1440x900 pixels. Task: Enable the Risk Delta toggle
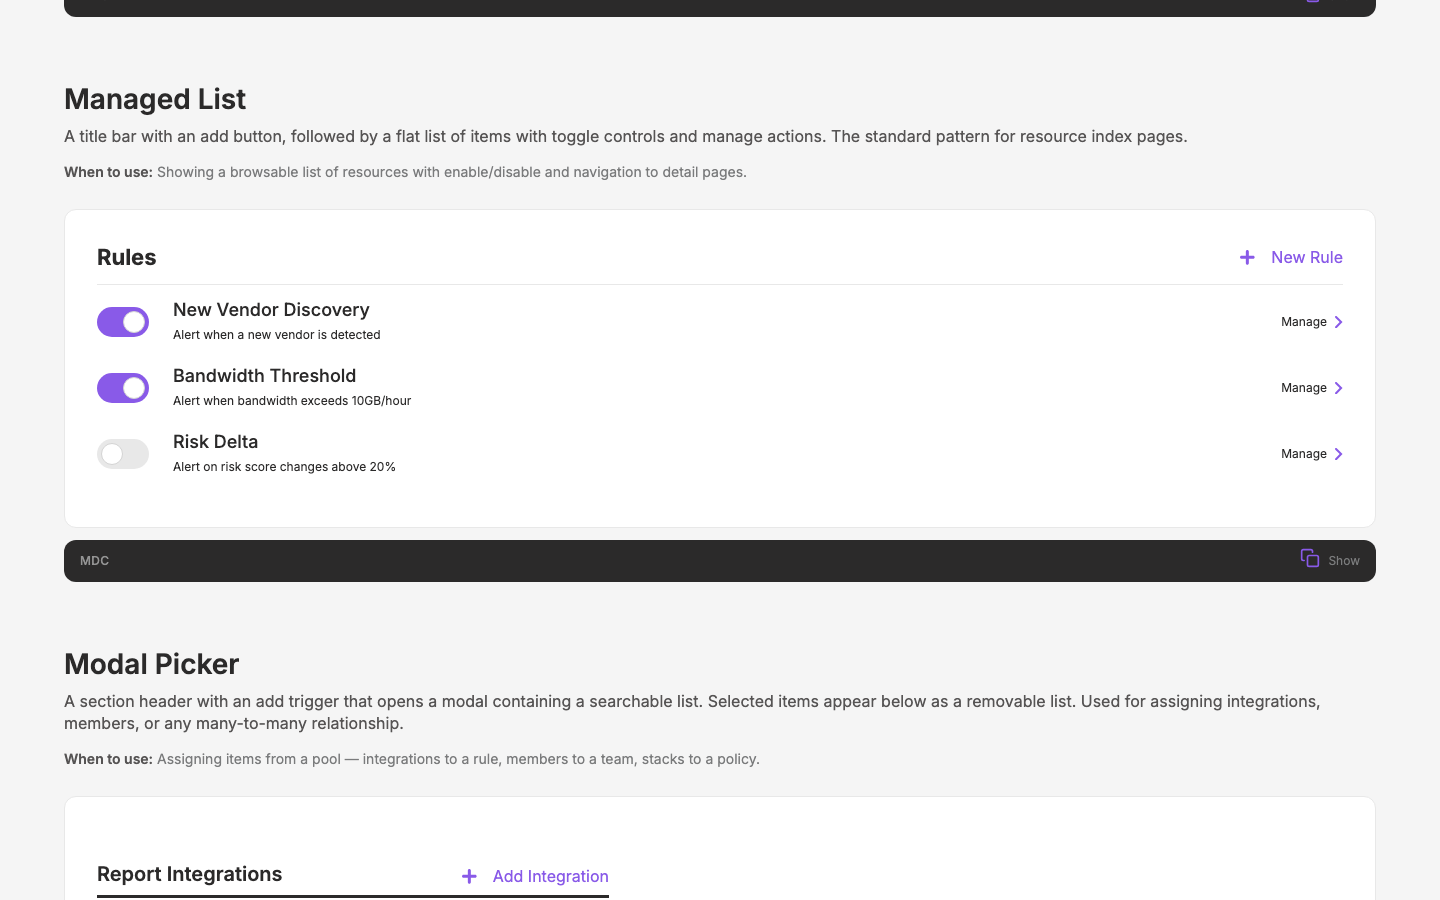[x=123, y=454]
